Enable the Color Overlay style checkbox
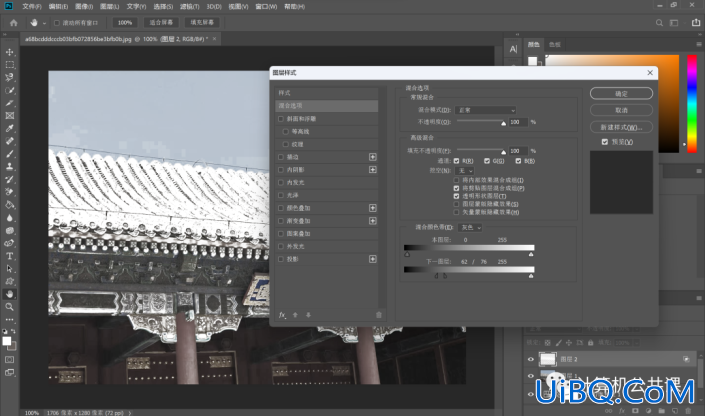 point(281,208)
